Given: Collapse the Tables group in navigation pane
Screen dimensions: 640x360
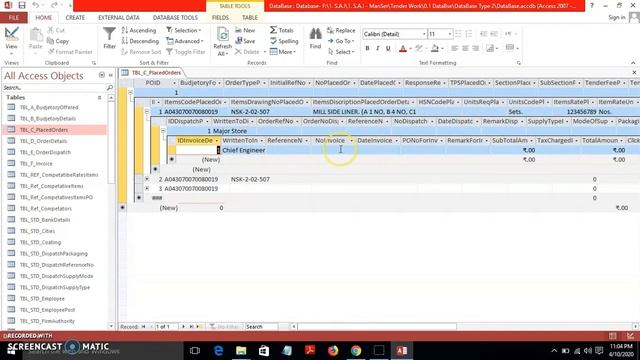Looking at the screenshot, I should (x=99, y=98).
